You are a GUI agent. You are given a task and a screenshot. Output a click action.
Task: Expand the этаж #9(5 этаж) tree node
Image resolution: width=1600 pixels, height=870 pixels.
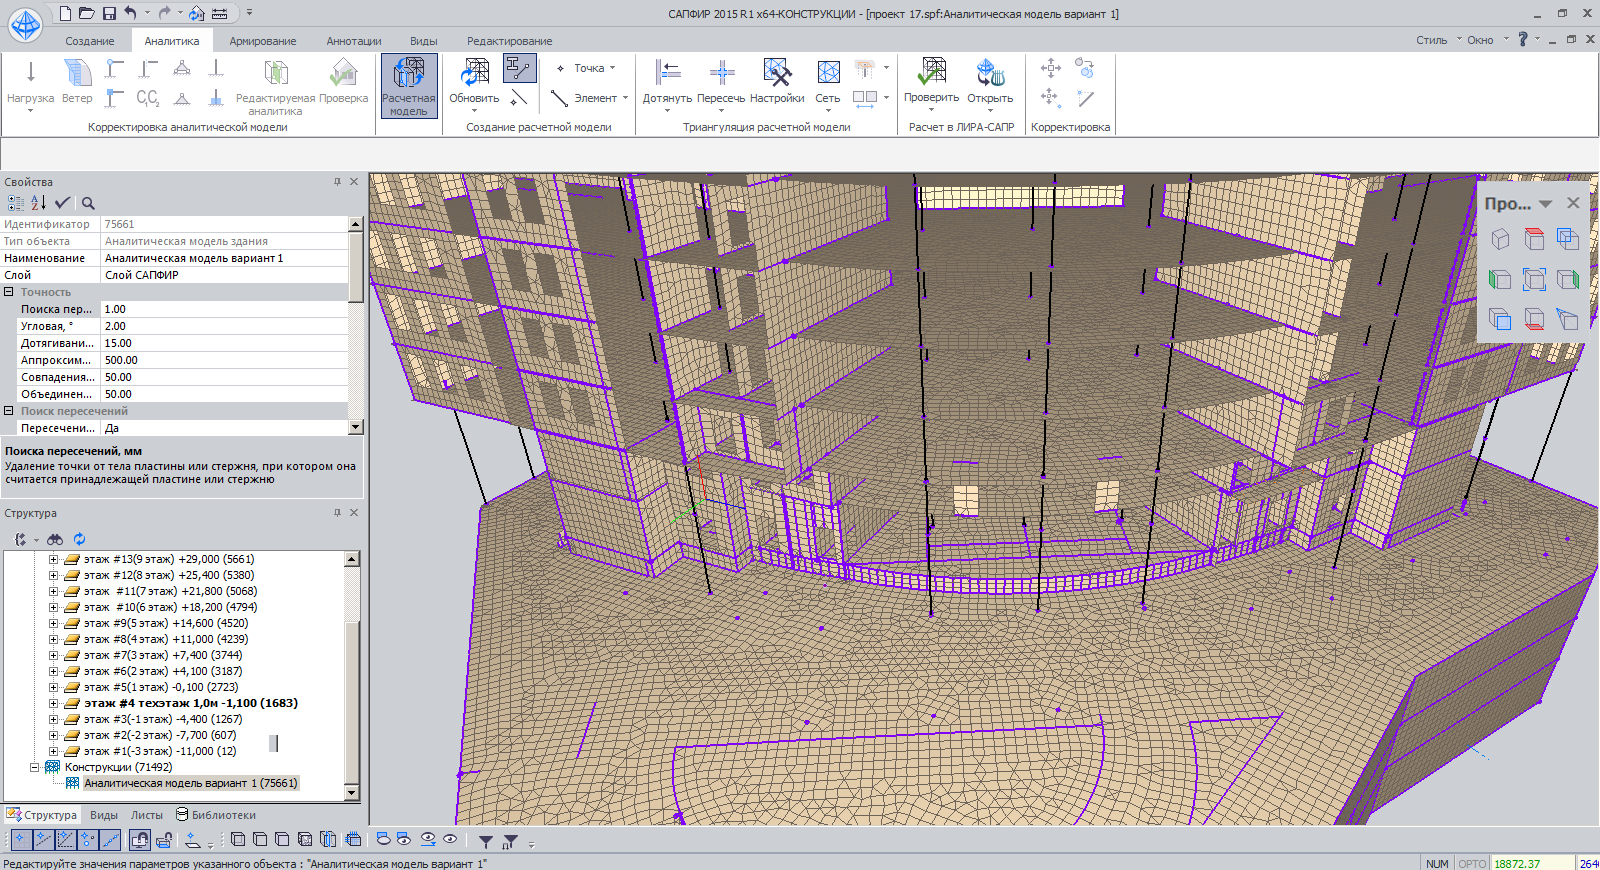coord(54,623)
